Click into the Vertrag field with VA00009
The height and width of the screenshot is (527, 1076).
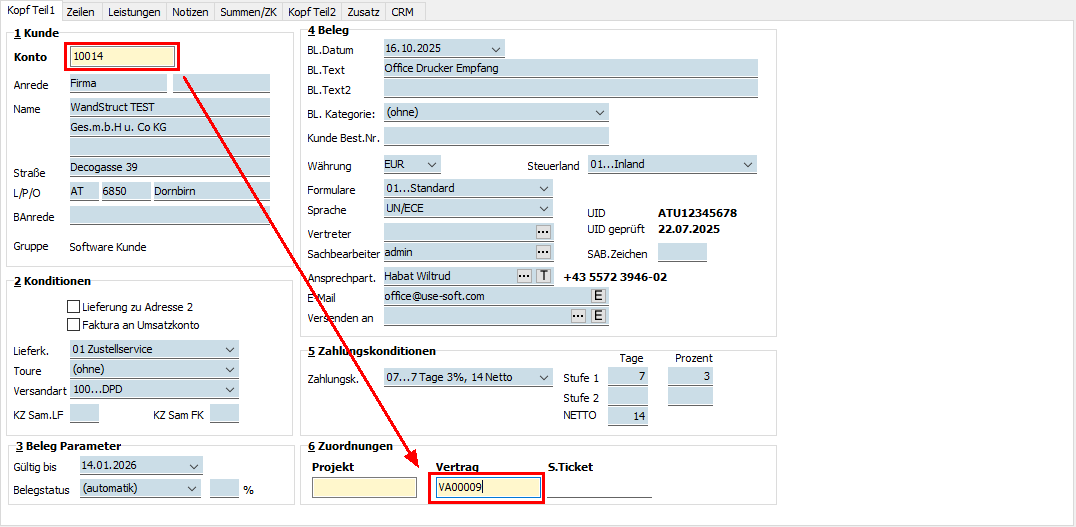tap(487, 487)
